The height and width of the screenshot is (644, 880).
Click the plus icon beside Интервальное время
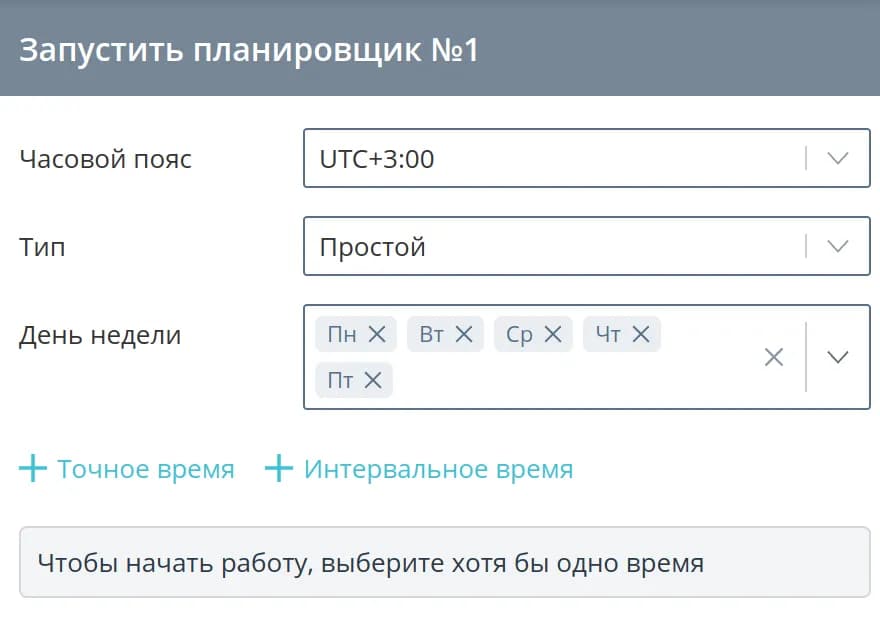(278, 469)
